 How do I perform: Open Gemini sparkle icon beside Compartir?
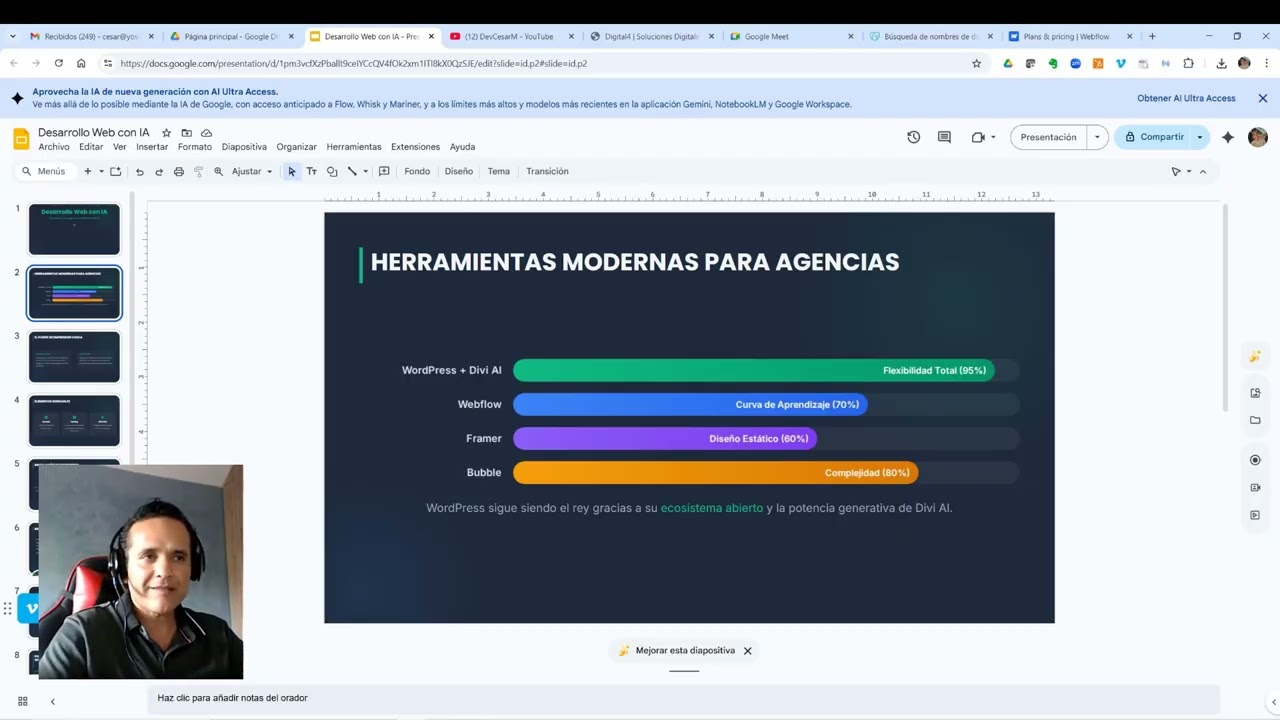1228,137
